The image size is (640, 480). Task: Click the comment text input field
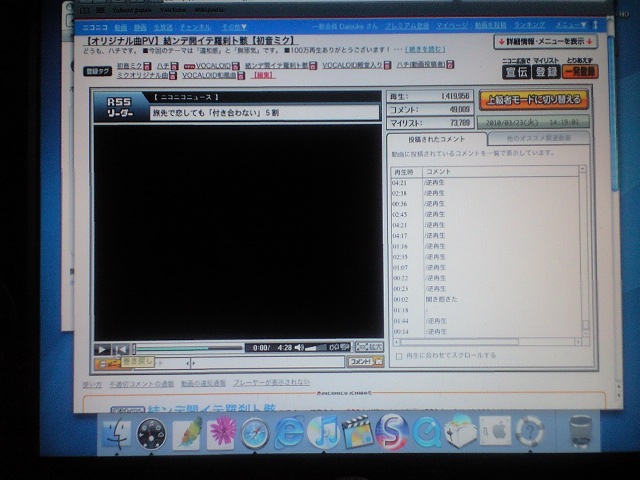(x=268, y=362)
